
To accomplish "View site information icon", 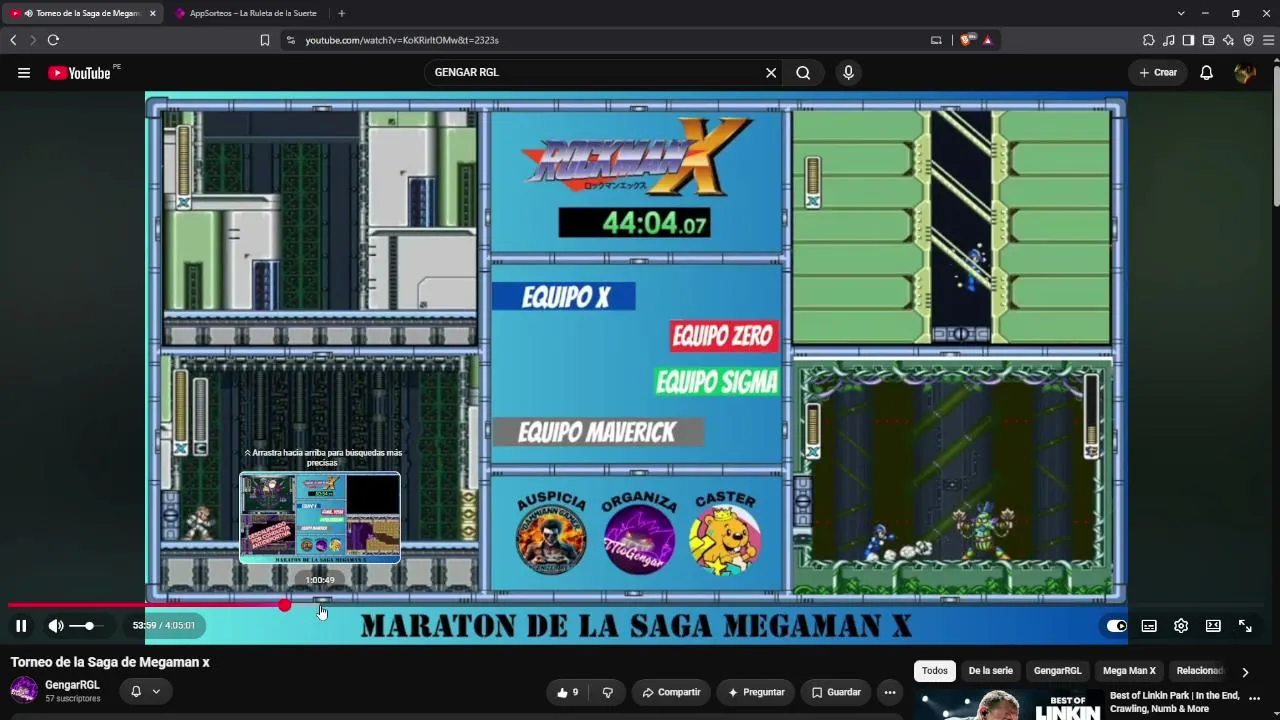I will (291, 40).
